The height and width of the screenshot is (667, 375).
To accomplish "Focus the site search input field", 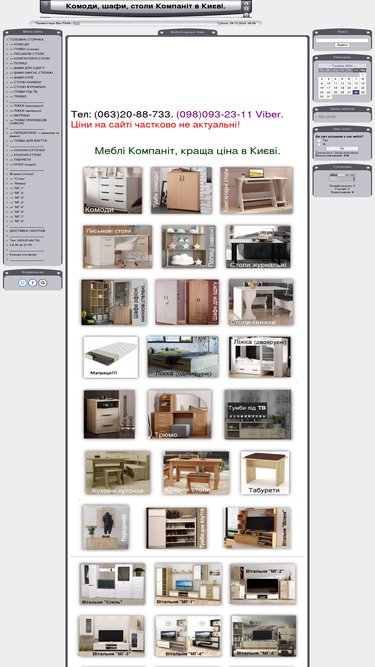I will [342, 40].
